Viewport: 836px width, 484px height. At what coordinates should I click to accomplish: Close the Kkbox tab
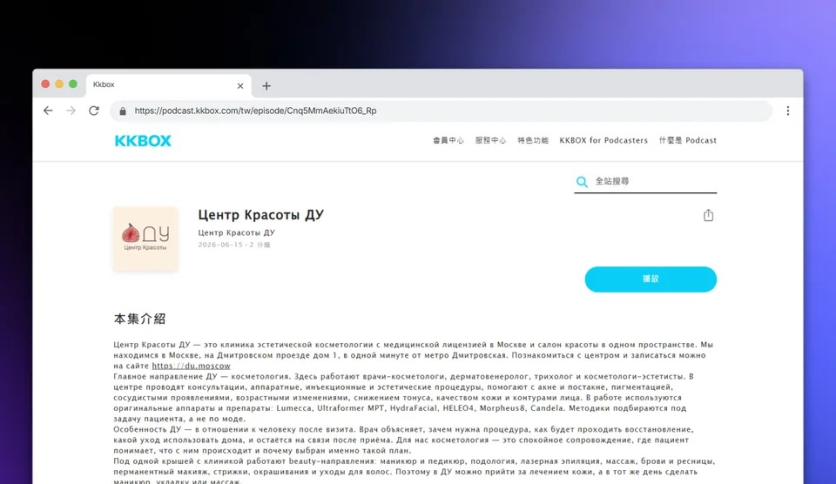(240, 86)
